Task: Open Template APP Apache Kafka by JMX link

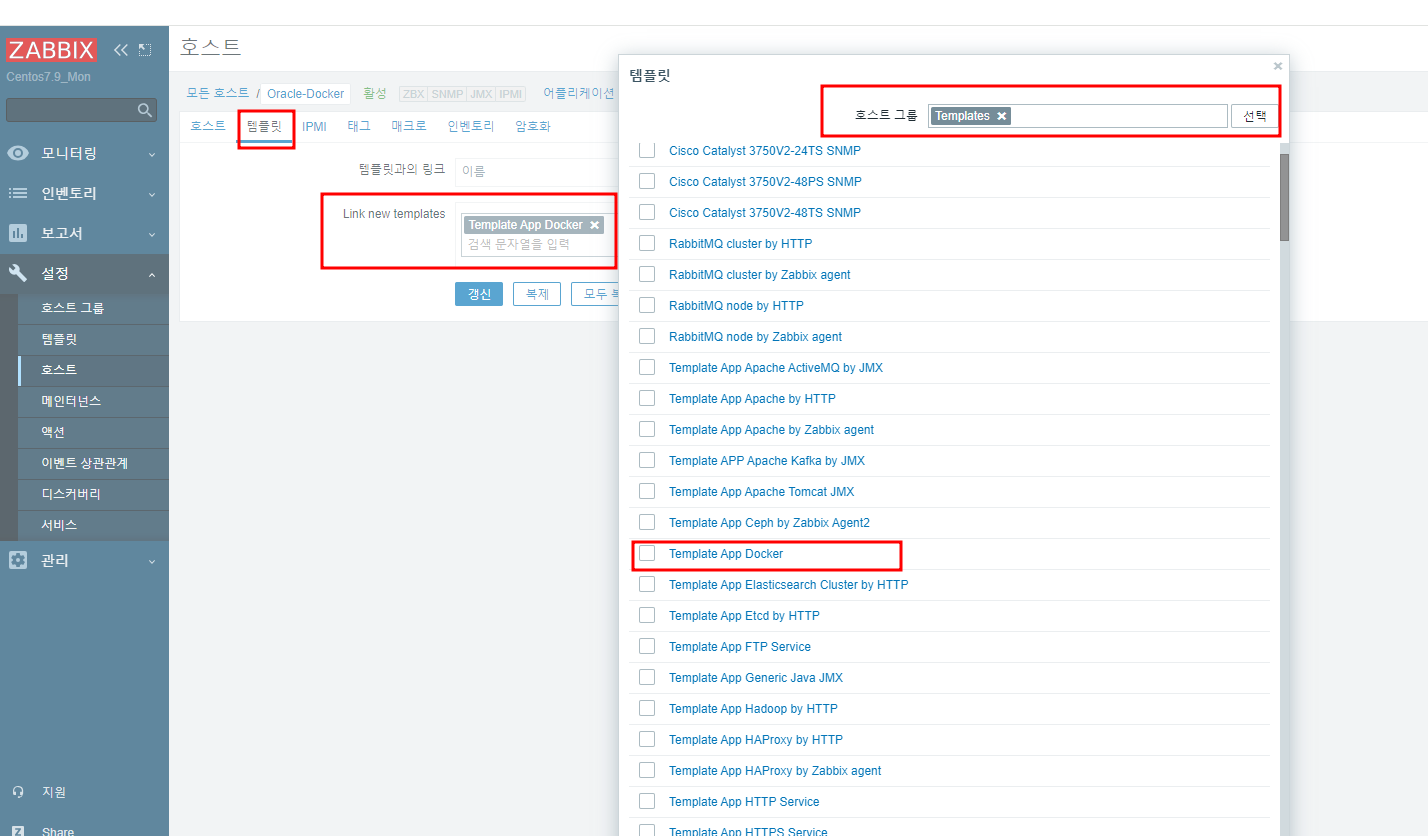Action: pos(767,460)
